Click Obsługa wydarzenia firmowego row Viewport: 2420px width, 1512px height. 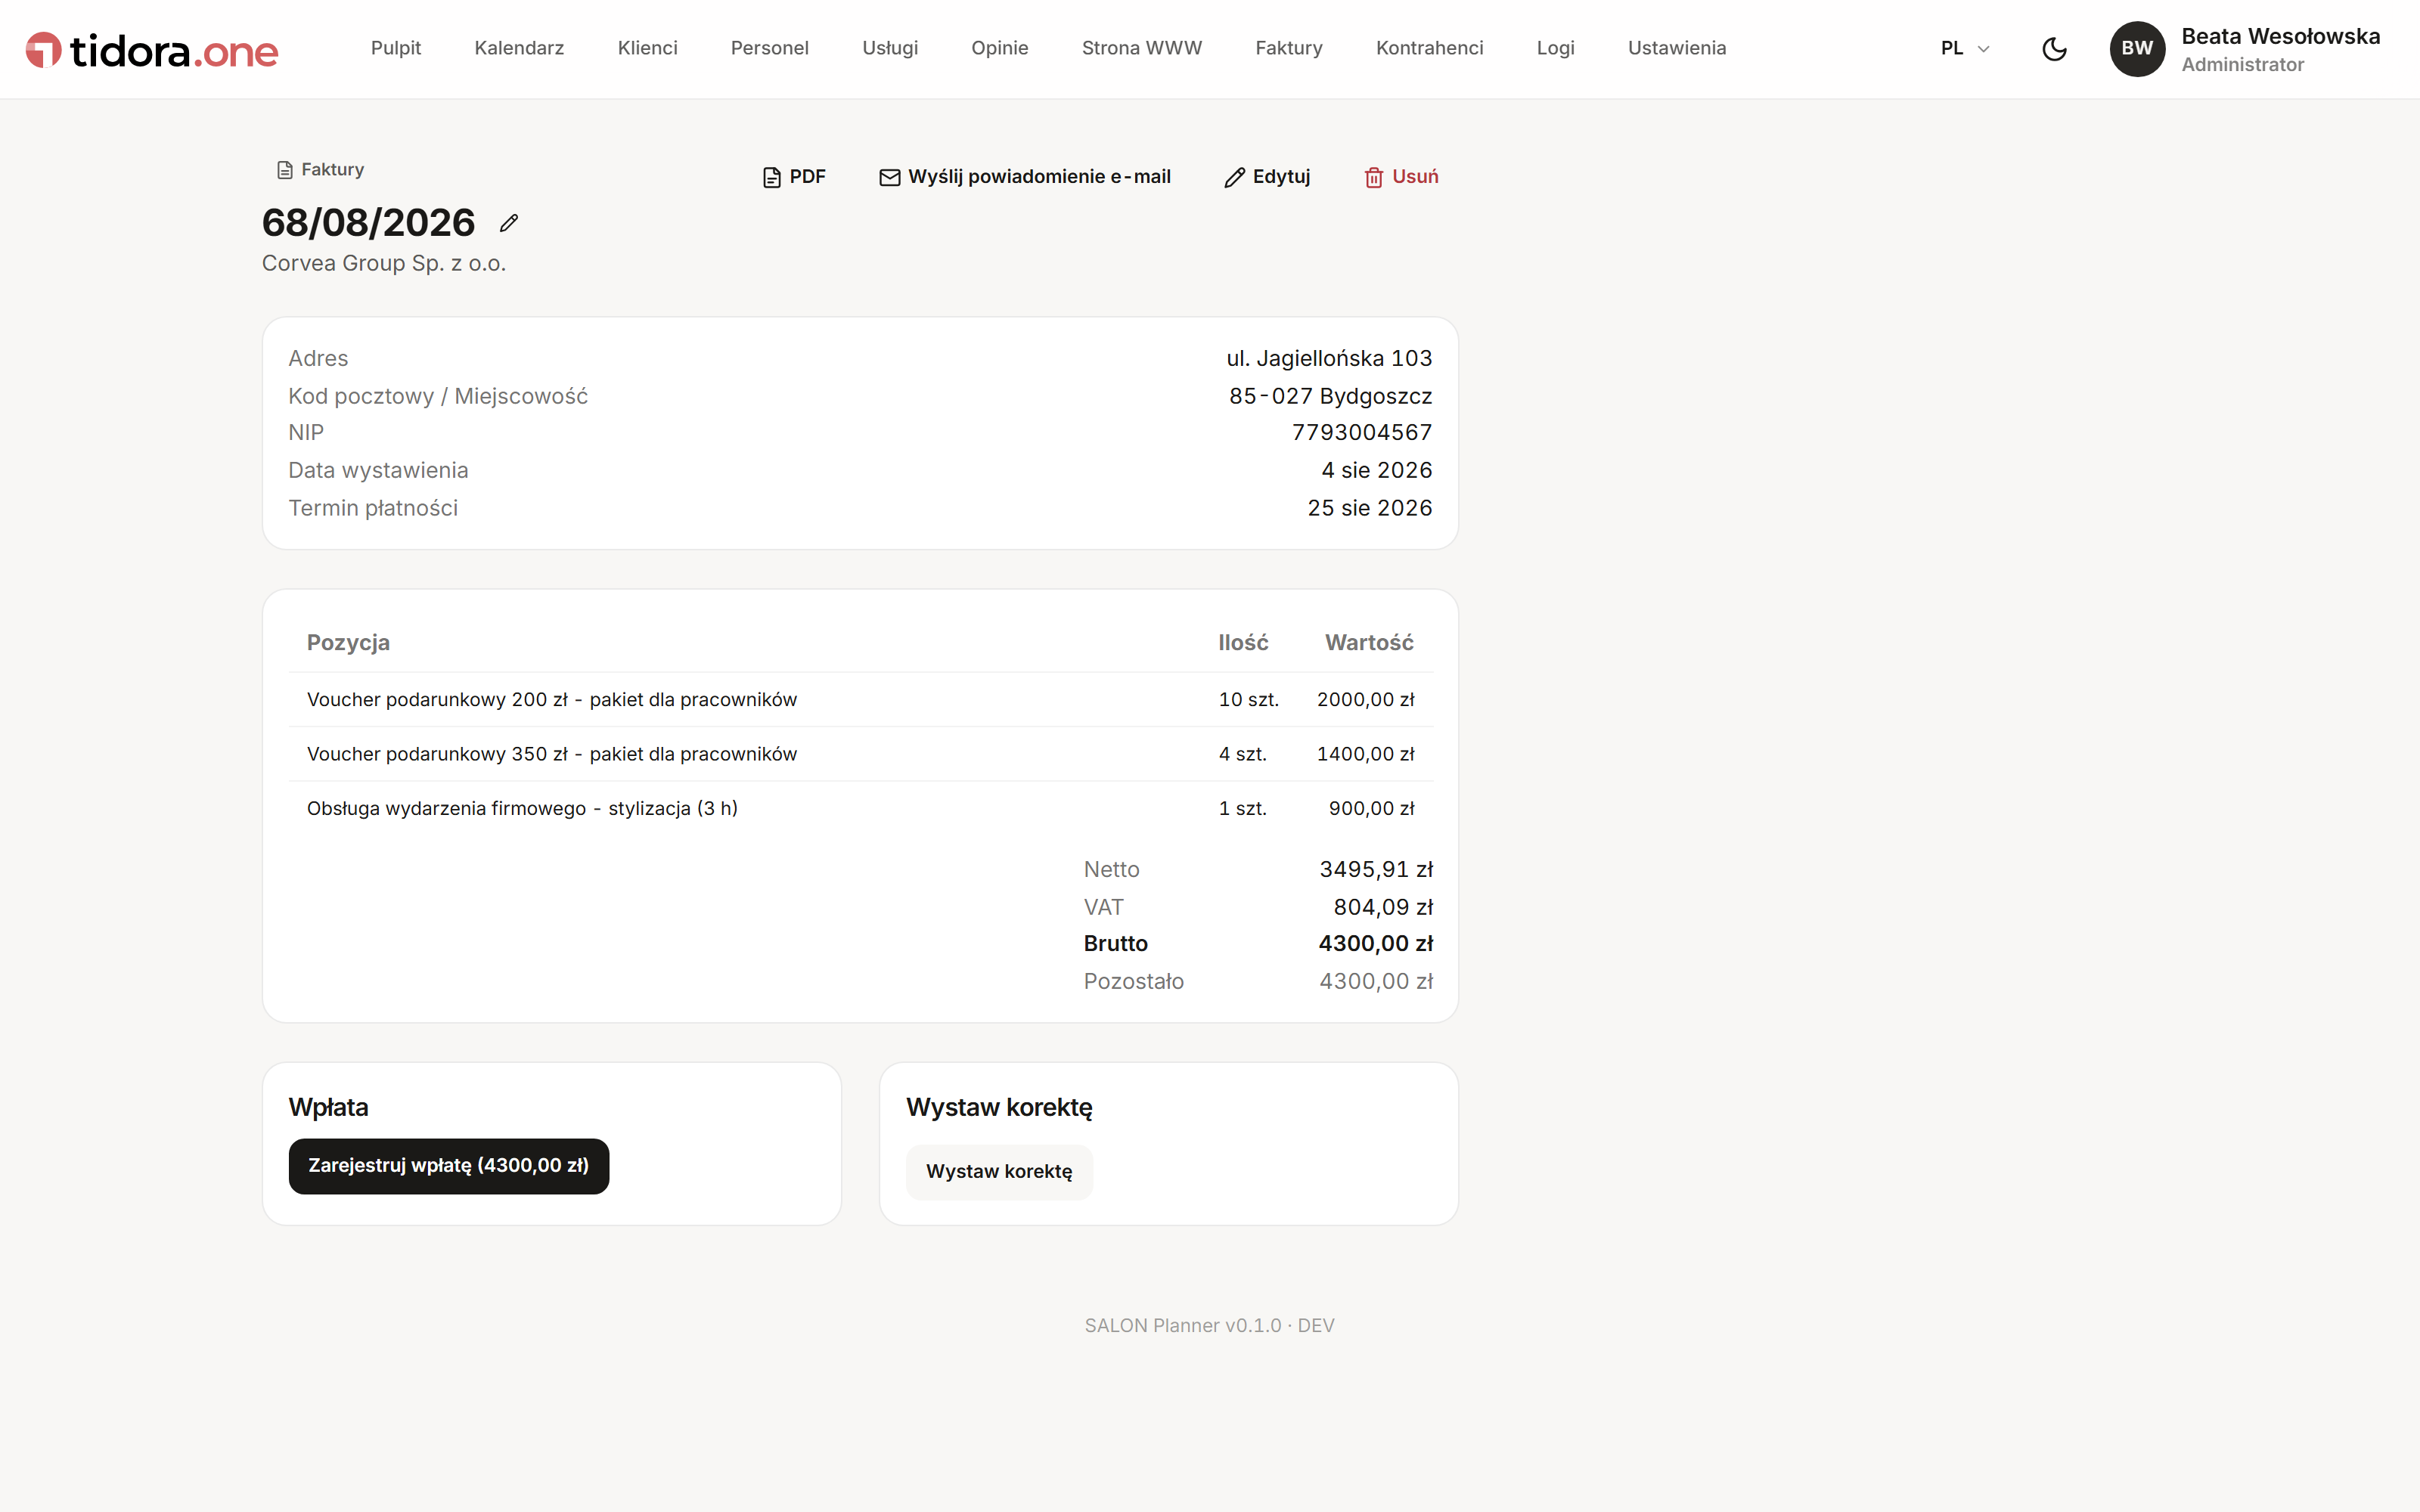(x=860, y=808)
